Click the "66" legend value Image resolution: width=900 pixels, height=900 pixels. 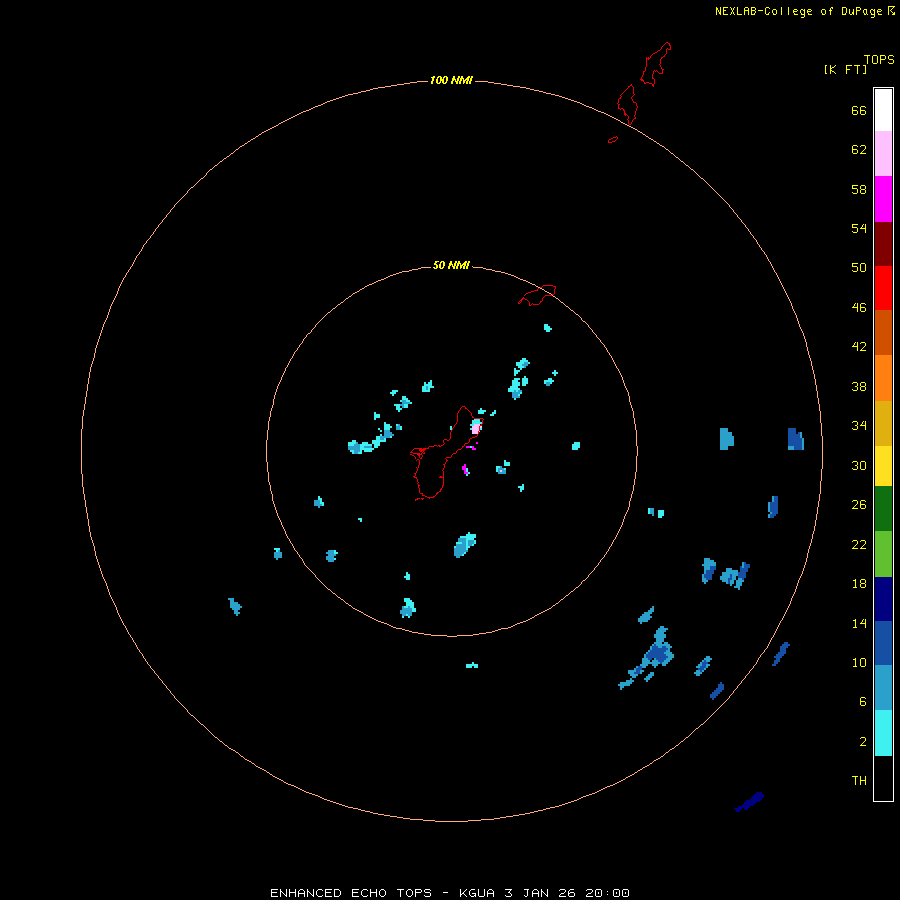pyautogui.click(x=859, y=111)
